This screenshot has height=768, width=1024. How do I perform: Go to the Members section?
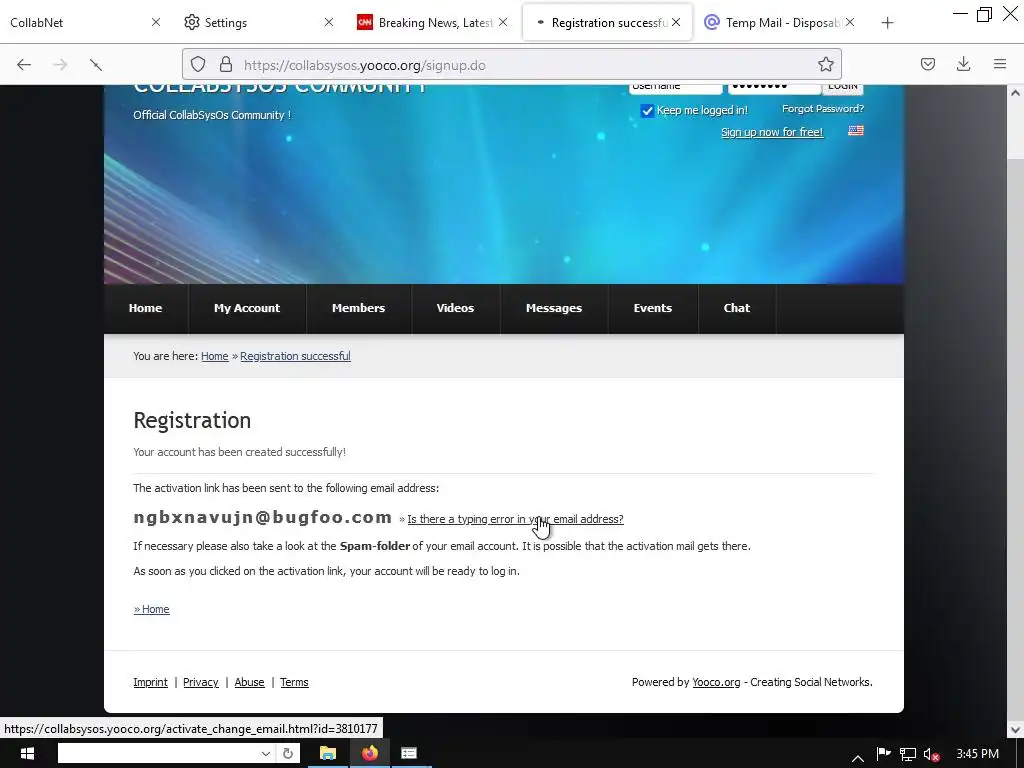(x=359, y=308)
